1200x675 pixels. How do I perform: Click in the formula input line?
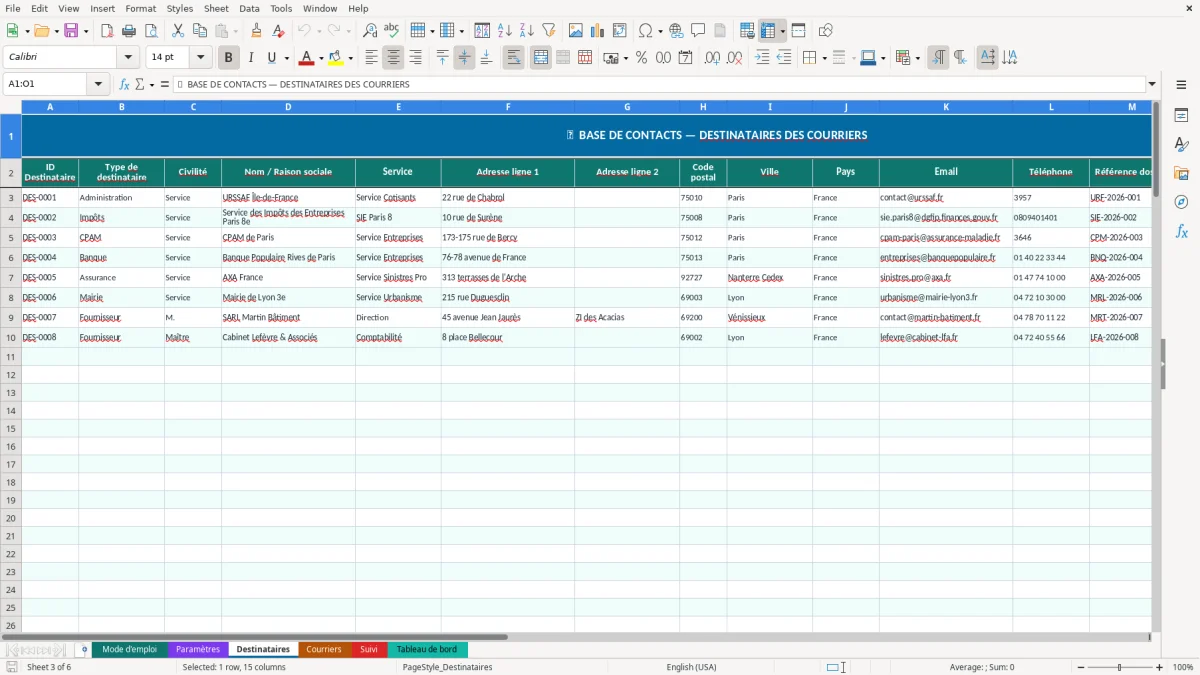660,84
